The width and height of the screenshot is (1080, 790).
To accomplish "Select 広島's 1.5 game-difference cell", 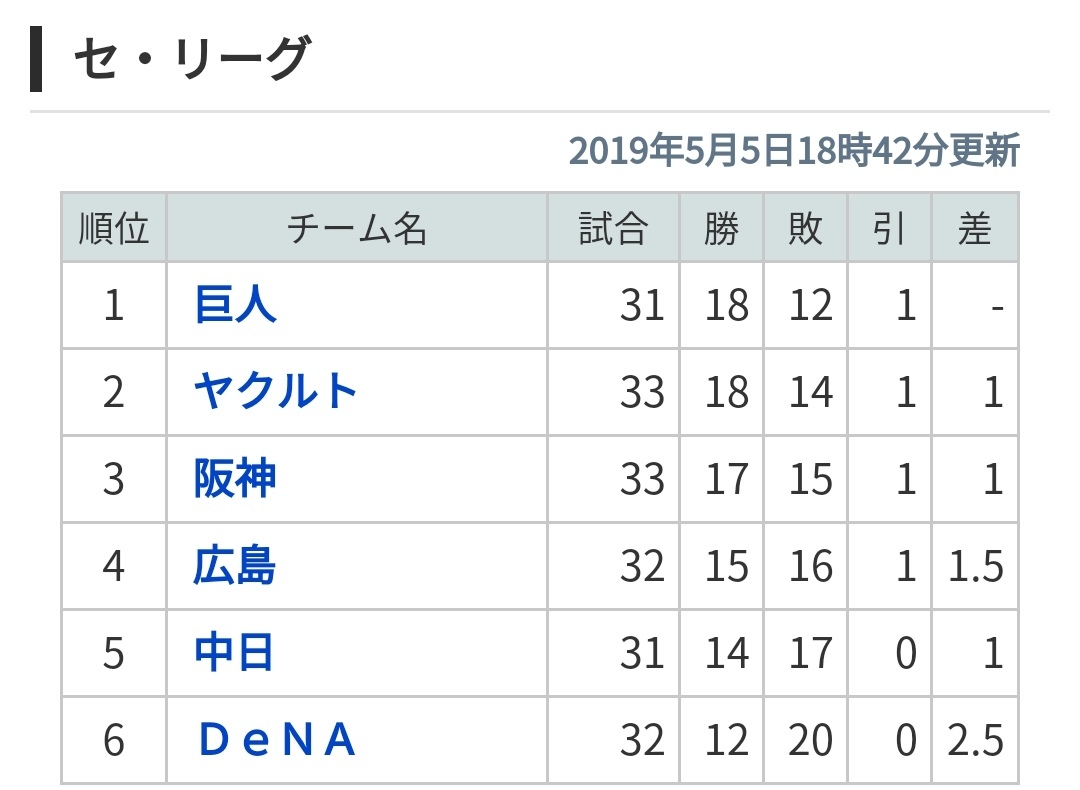I will [975, 566].
